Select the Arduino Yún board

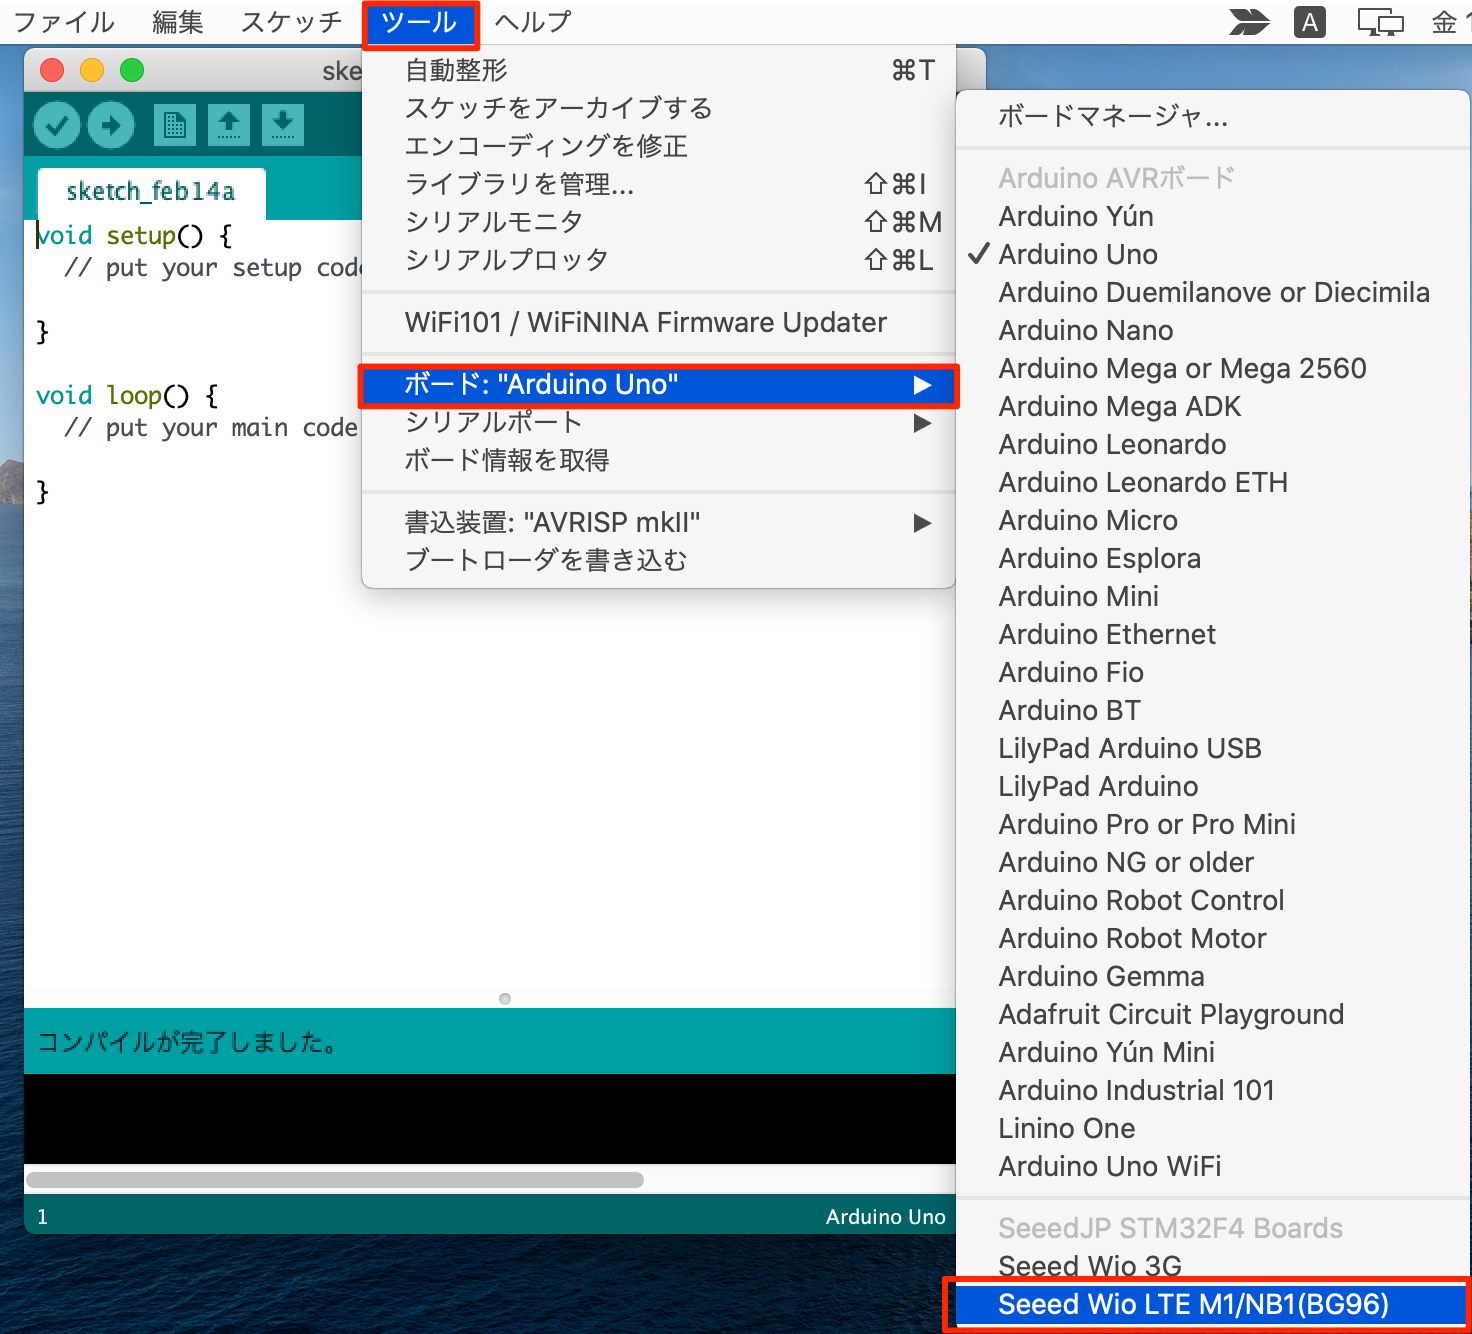click(x=1212, y=216)
